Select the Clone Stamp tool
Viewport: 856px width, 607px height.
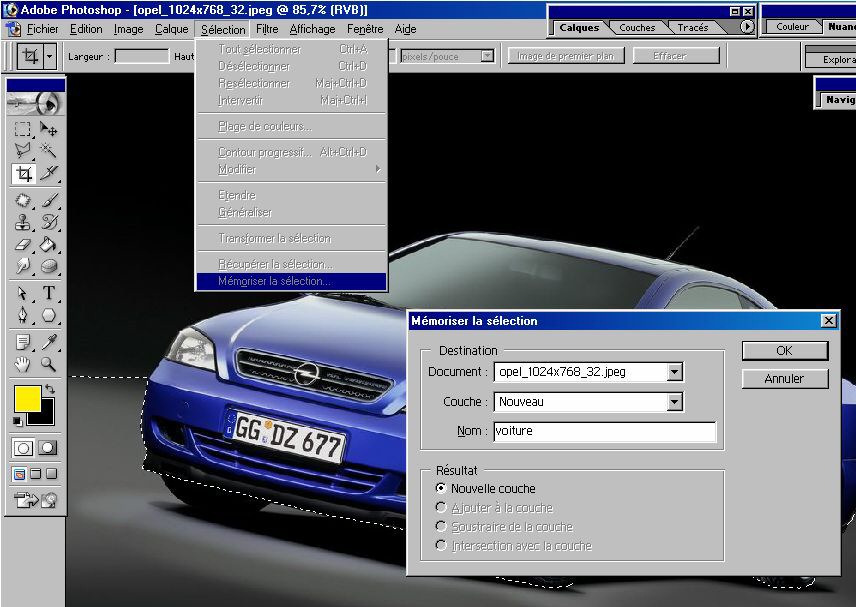click(23, 222)
